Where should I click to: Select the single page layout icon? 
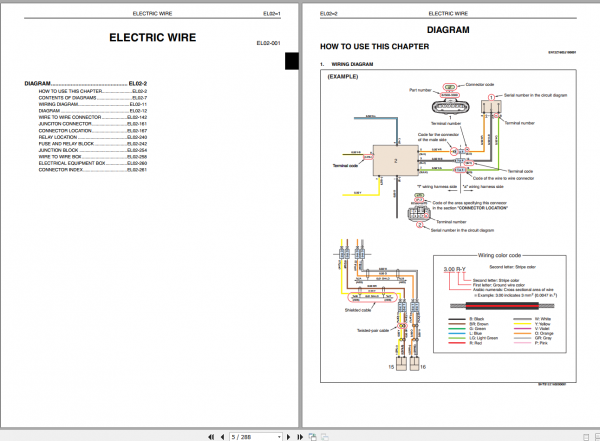pyautogui.click(x=586, y=437)
